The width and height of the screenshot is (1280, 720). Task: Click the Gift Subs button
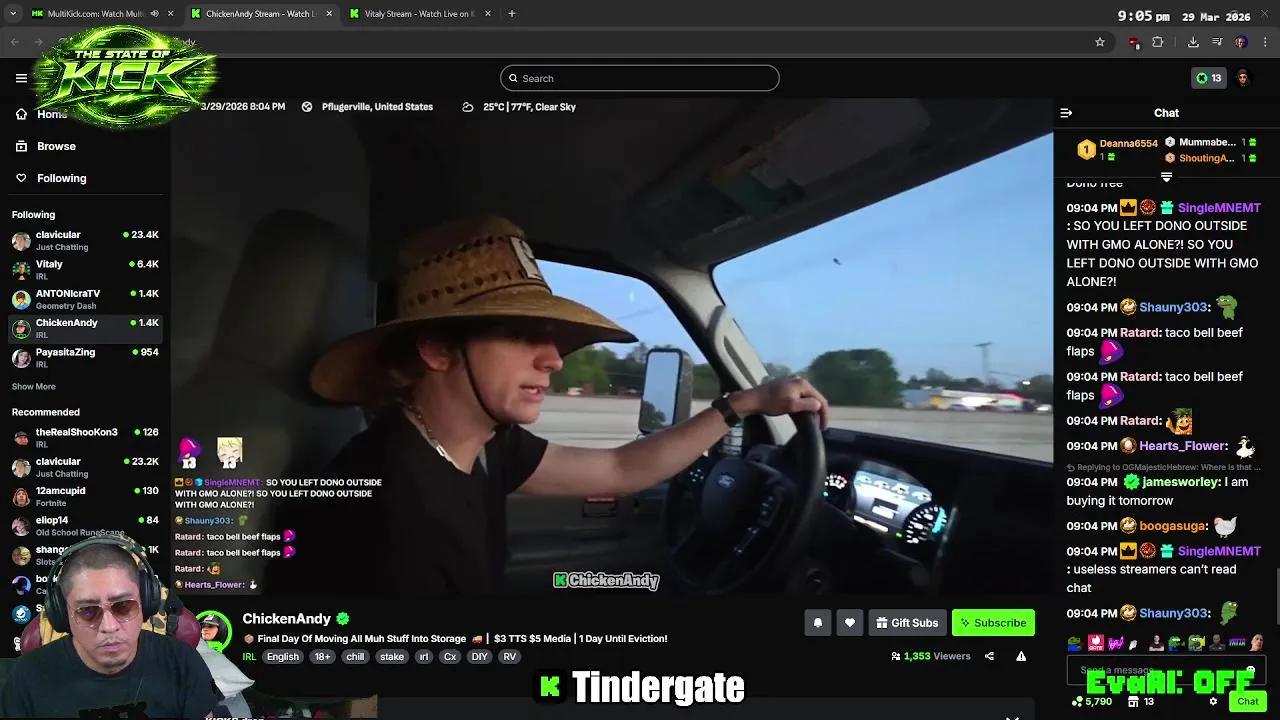[907, 623]
